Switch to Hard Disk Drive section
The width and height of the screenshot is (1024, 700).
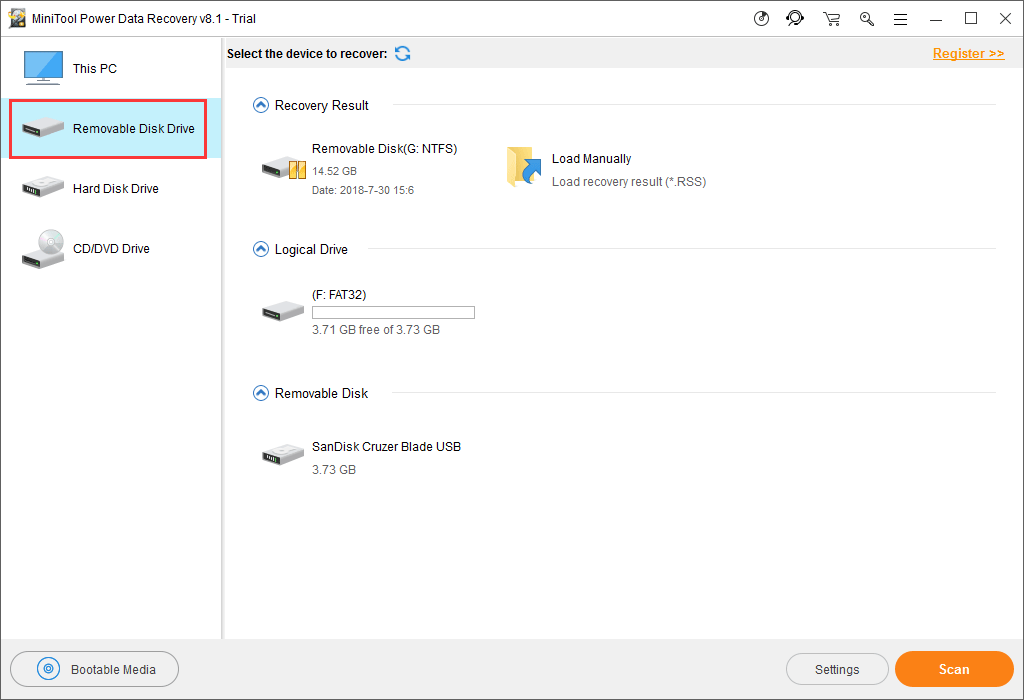pyautogui.click(x=115, y=189)
